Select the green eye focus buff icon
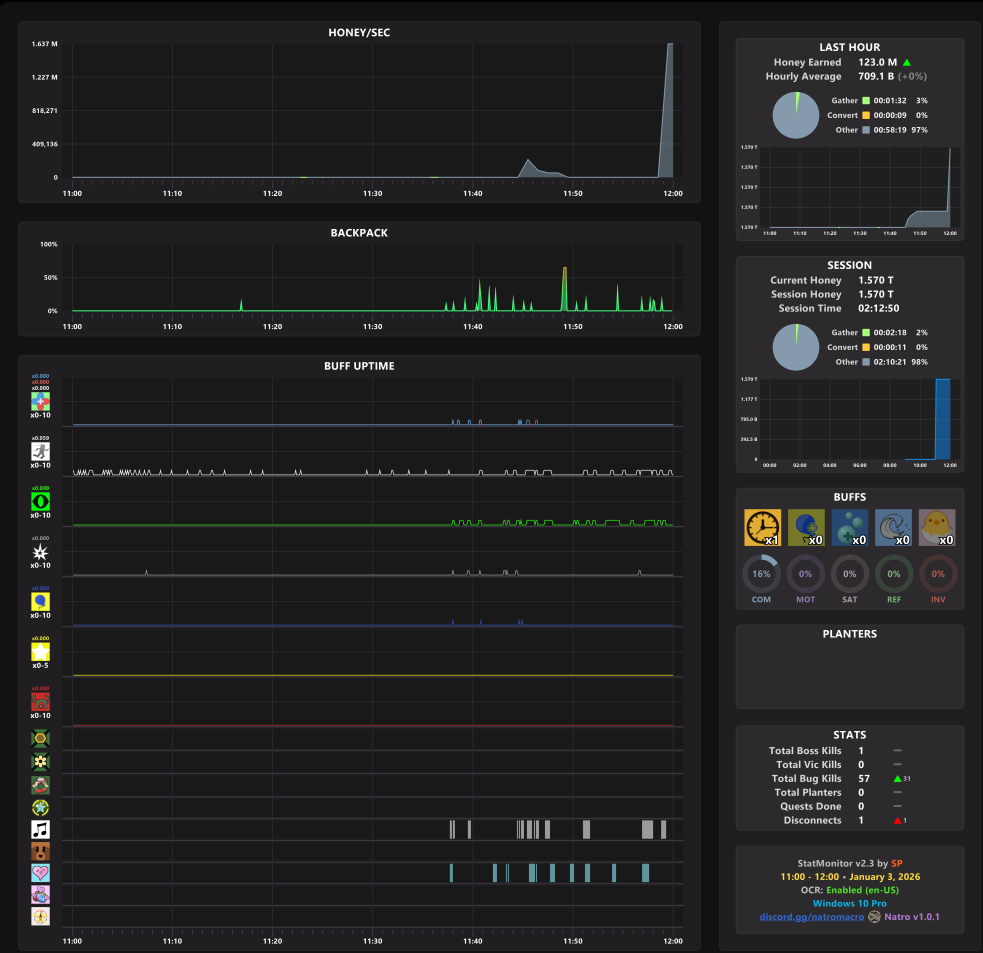Screen dimensions: 983x953 point(40,502)
